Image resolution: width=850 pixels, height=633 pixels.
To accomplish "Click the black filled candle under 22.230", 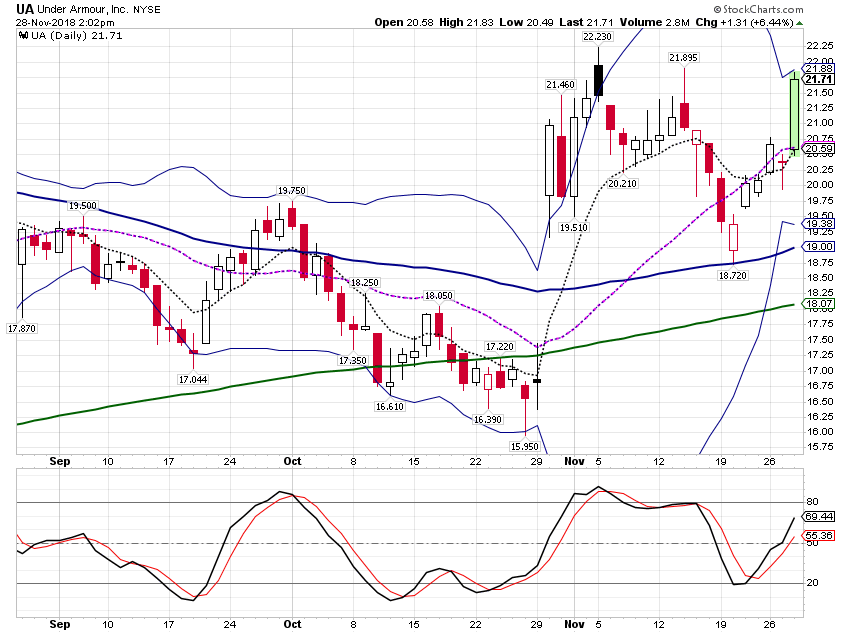I will [x=598, y=80].
